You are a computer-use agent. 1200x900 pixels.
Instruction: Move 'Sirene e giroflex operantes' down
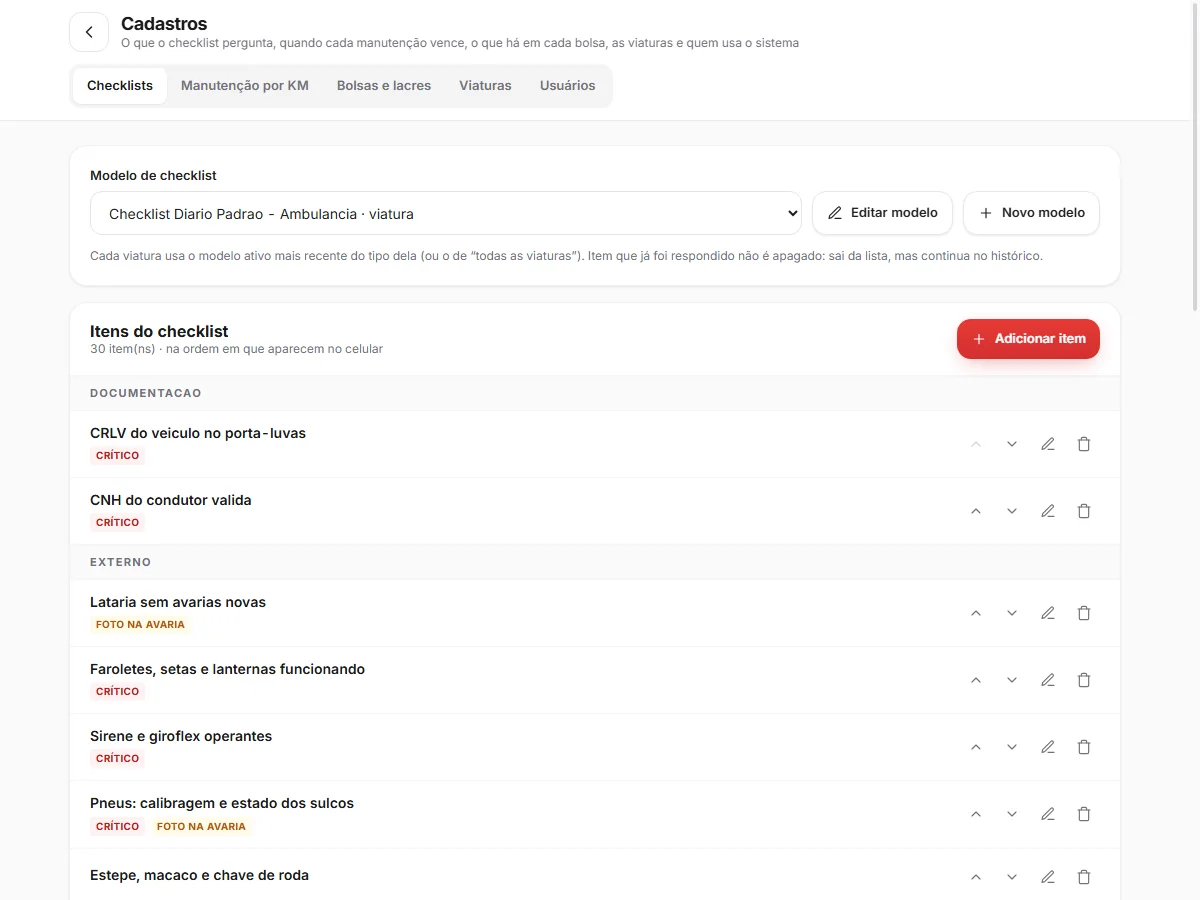click(1012, 747)
